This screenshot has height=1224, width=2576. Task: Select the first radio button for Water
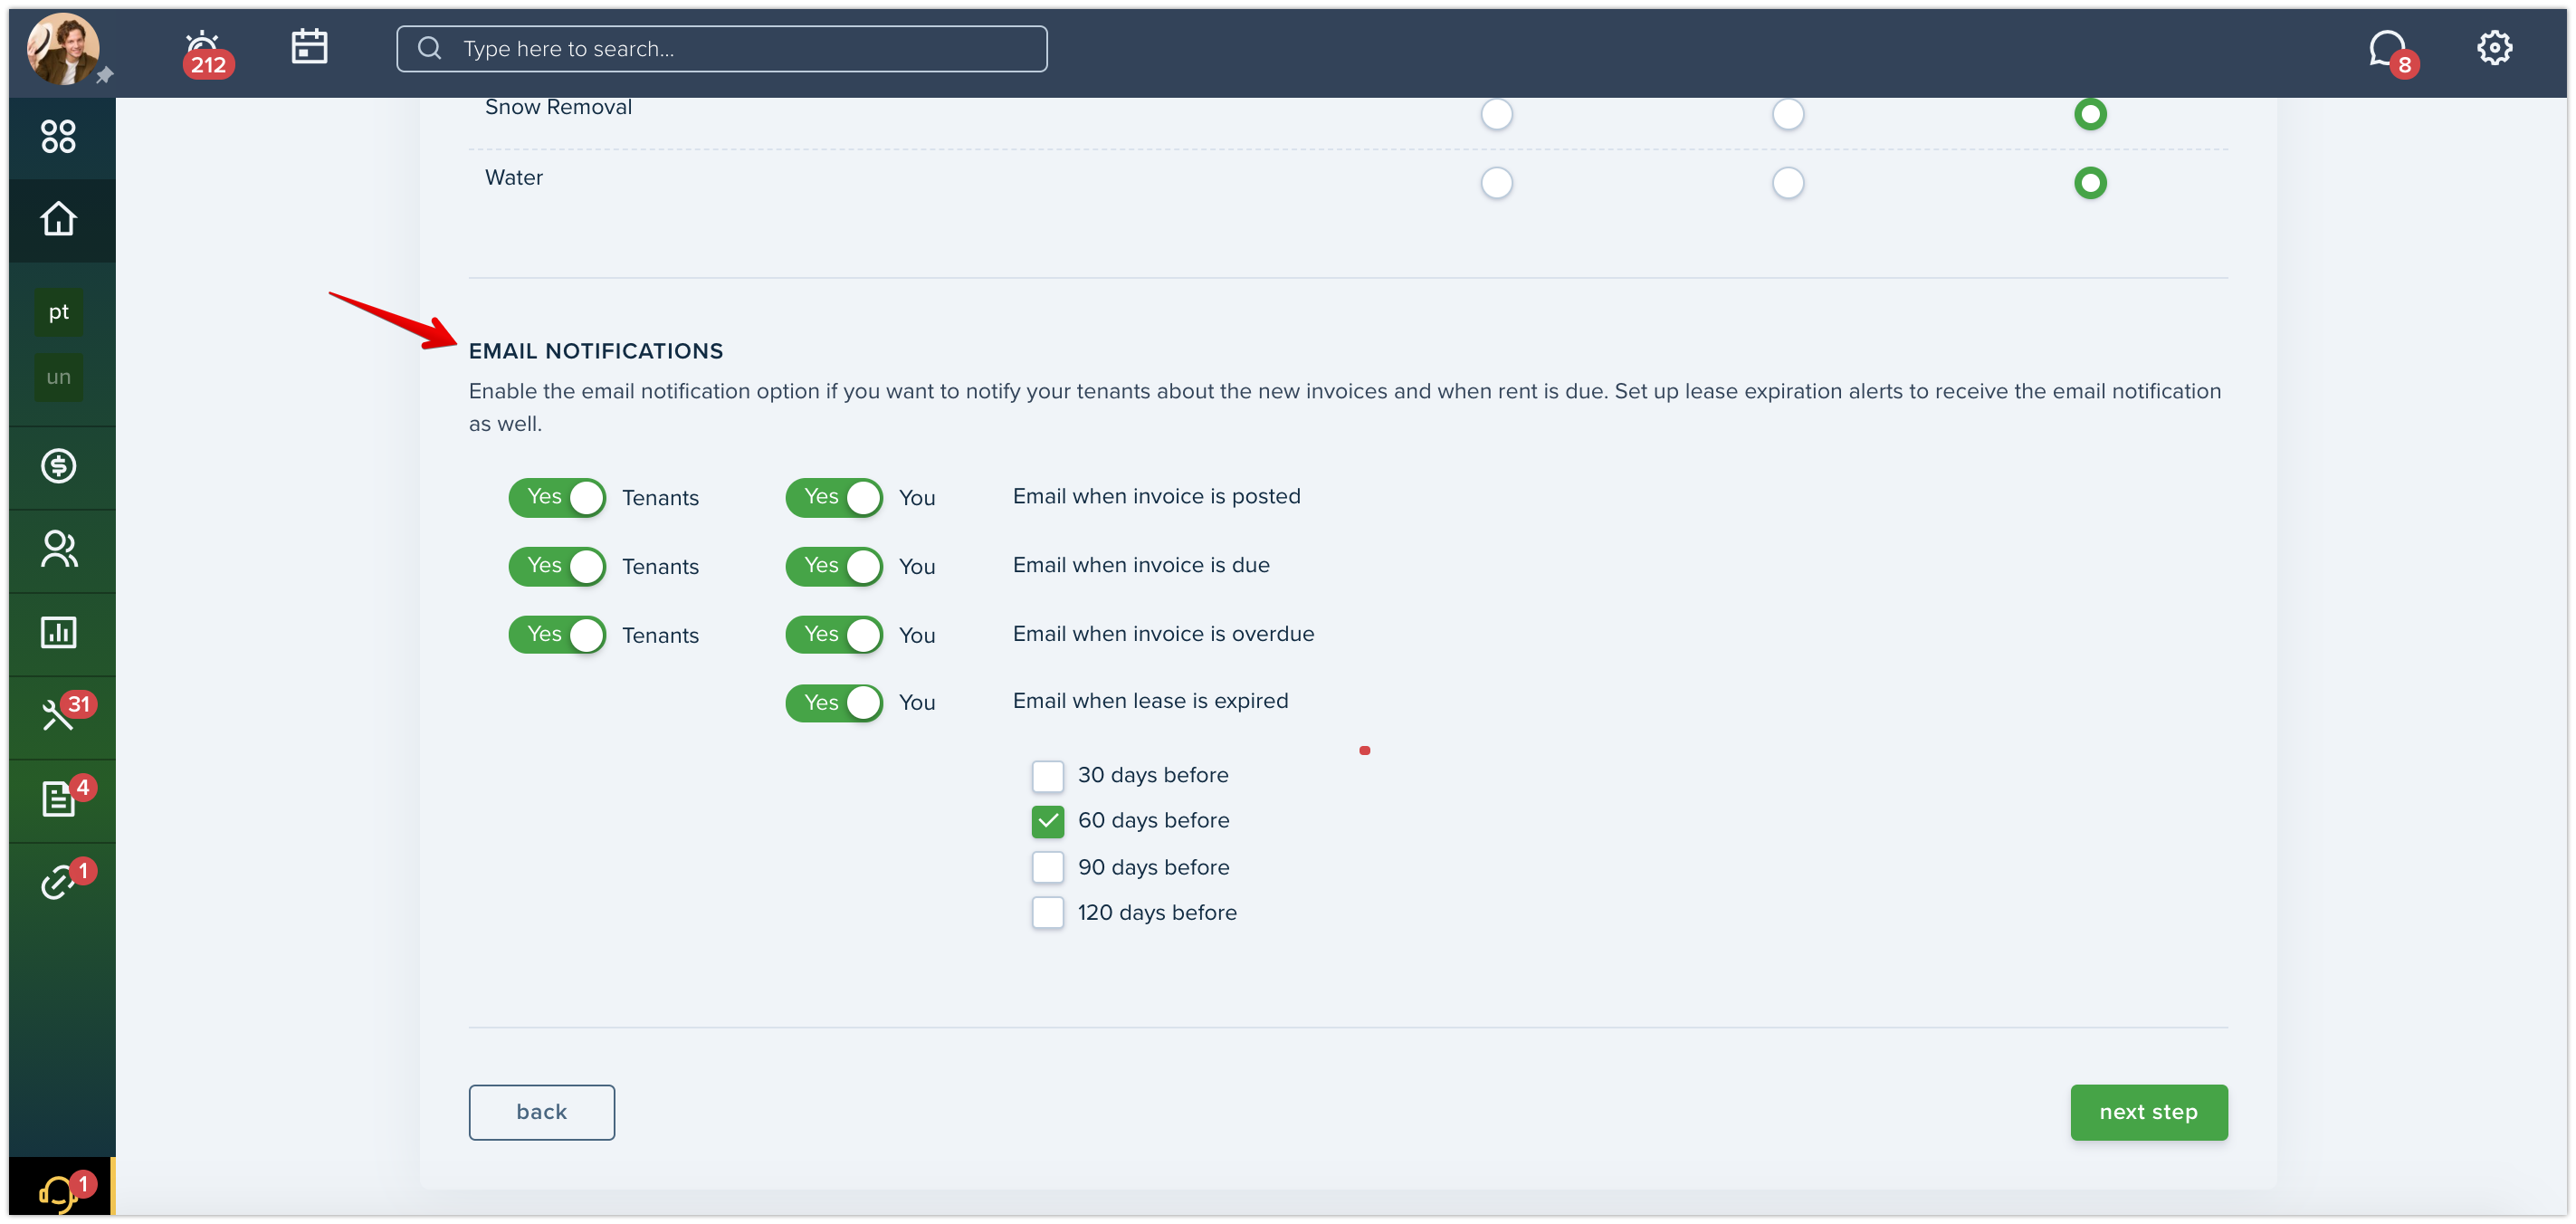(1496, 183)
